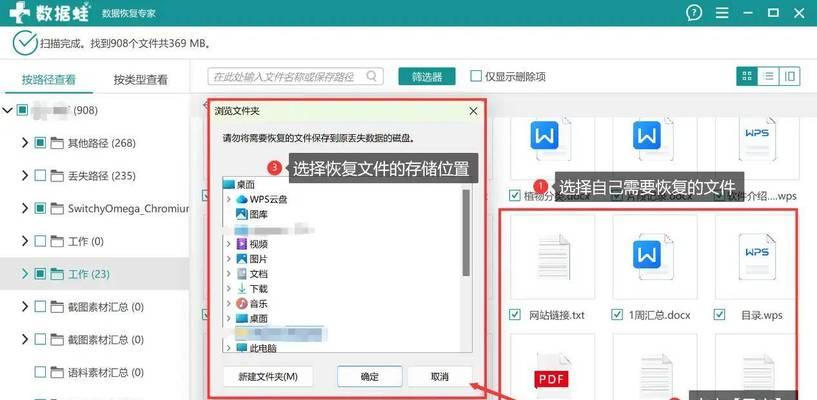Click the 视频 folder icon in dialog
This screenshot has width=817, height=400.
click(242, 243)
